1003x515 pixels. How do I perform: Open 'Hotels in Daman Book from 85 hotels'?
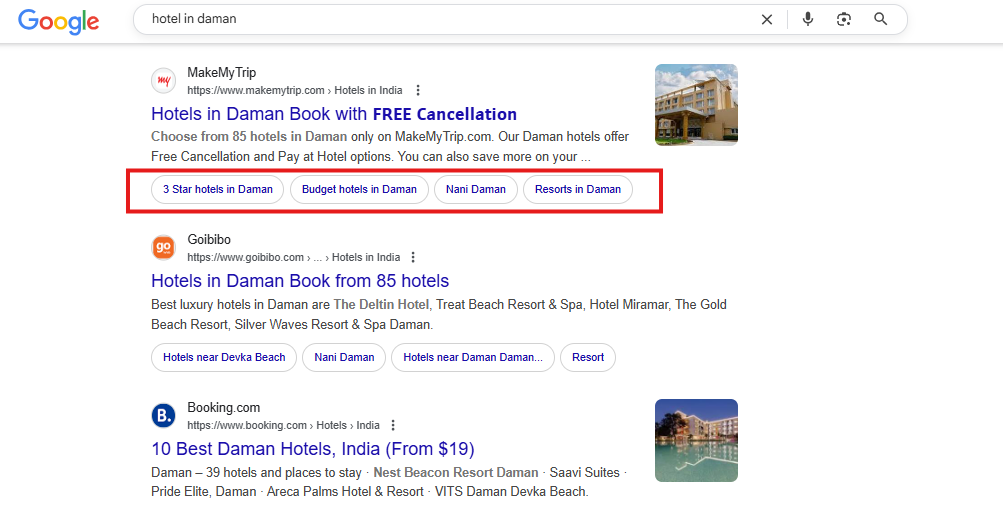(x=300, y=281)
